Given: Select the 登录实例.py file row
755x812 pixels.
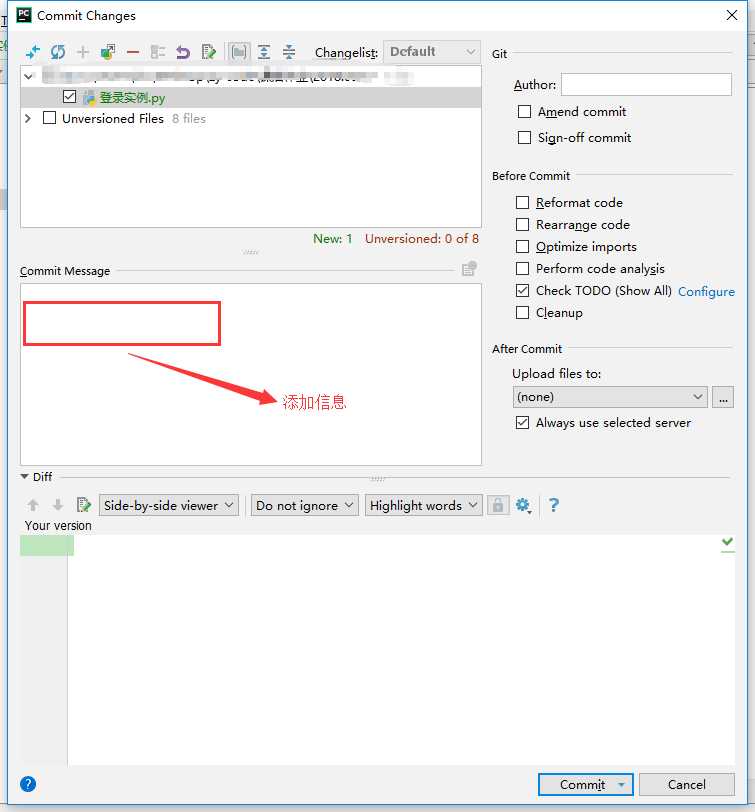Looking at the screenshot, I should [251, 97].
